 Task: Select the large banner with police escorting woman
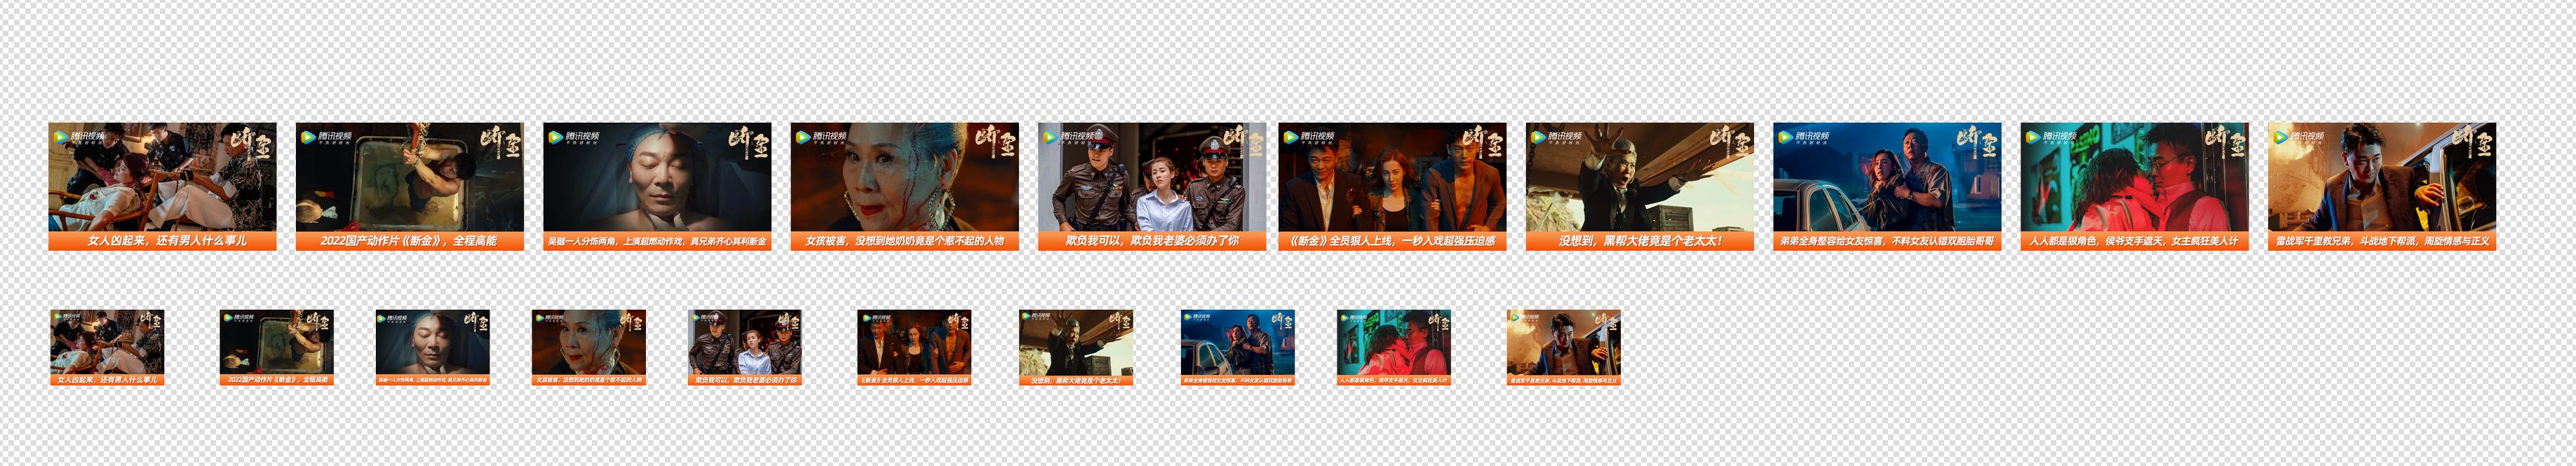[x=1152, y=186]
